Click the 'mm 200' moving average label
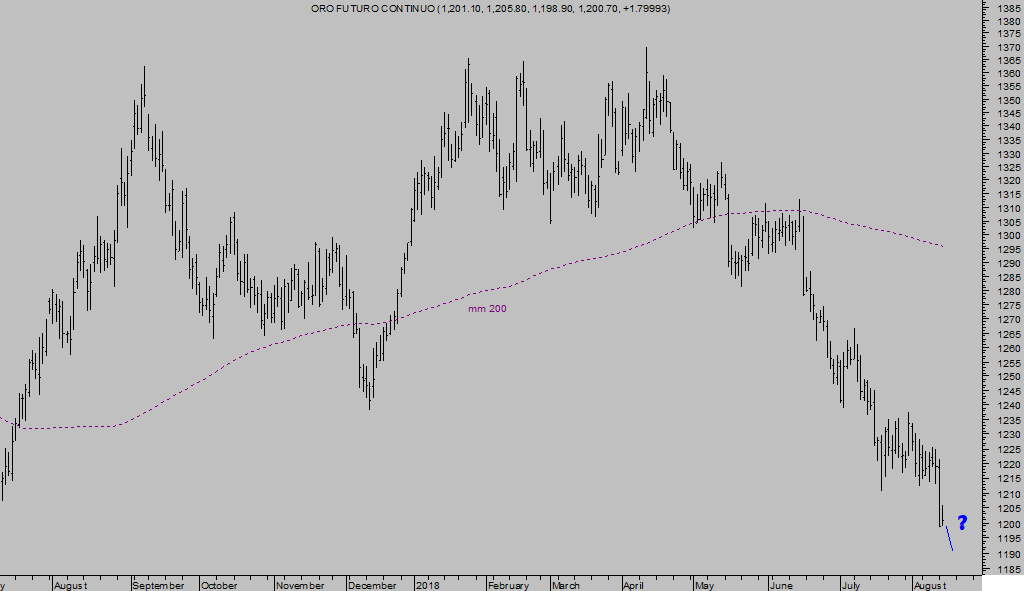The height and width of the screenshot is (591, 1024). (x=487, y=309)
